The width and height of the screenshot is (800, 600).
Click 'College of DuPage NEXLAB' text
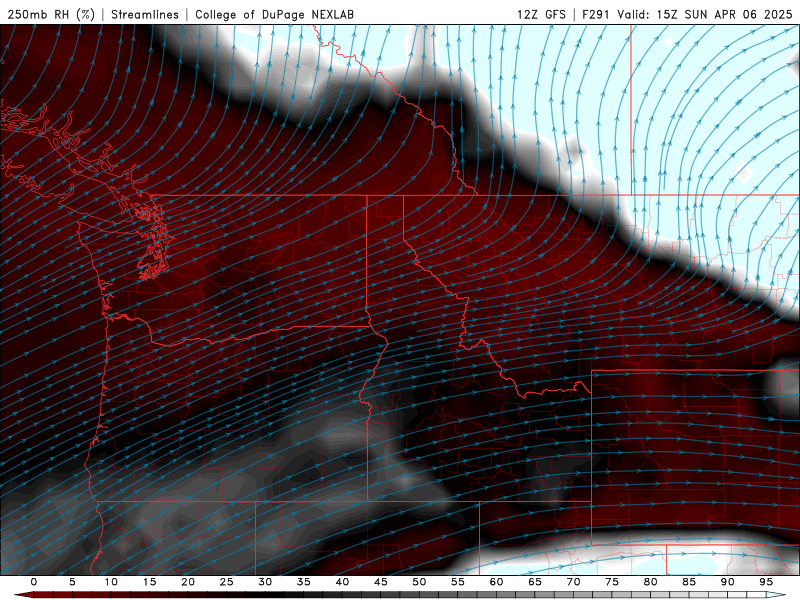[x=274, y=14]
